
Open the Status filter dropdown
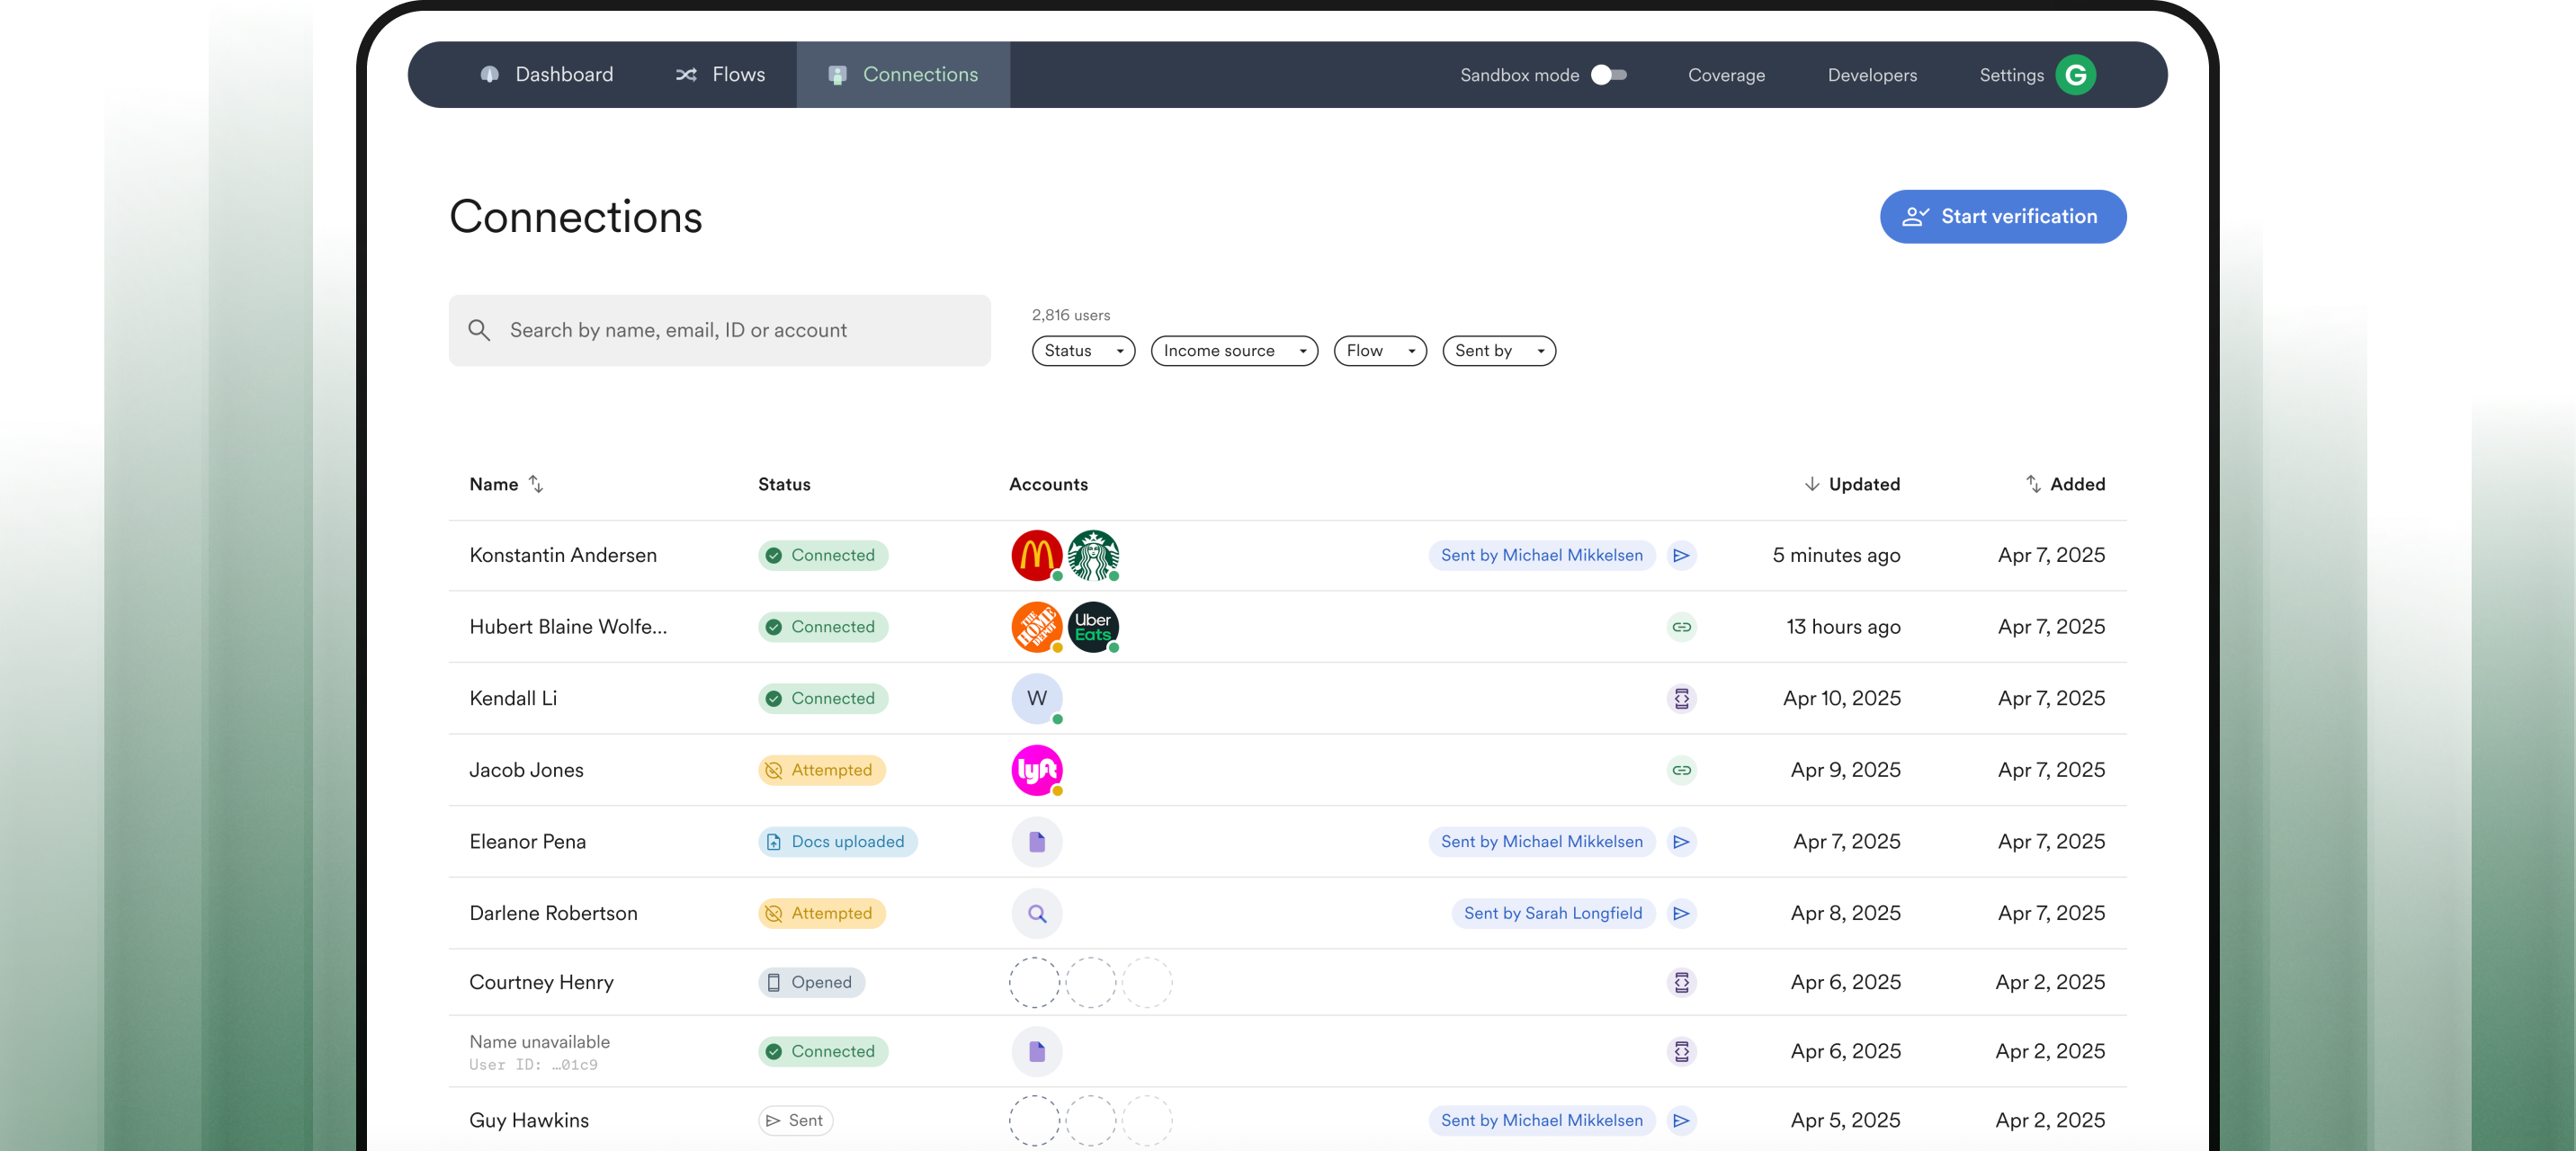coord(1083,351)
